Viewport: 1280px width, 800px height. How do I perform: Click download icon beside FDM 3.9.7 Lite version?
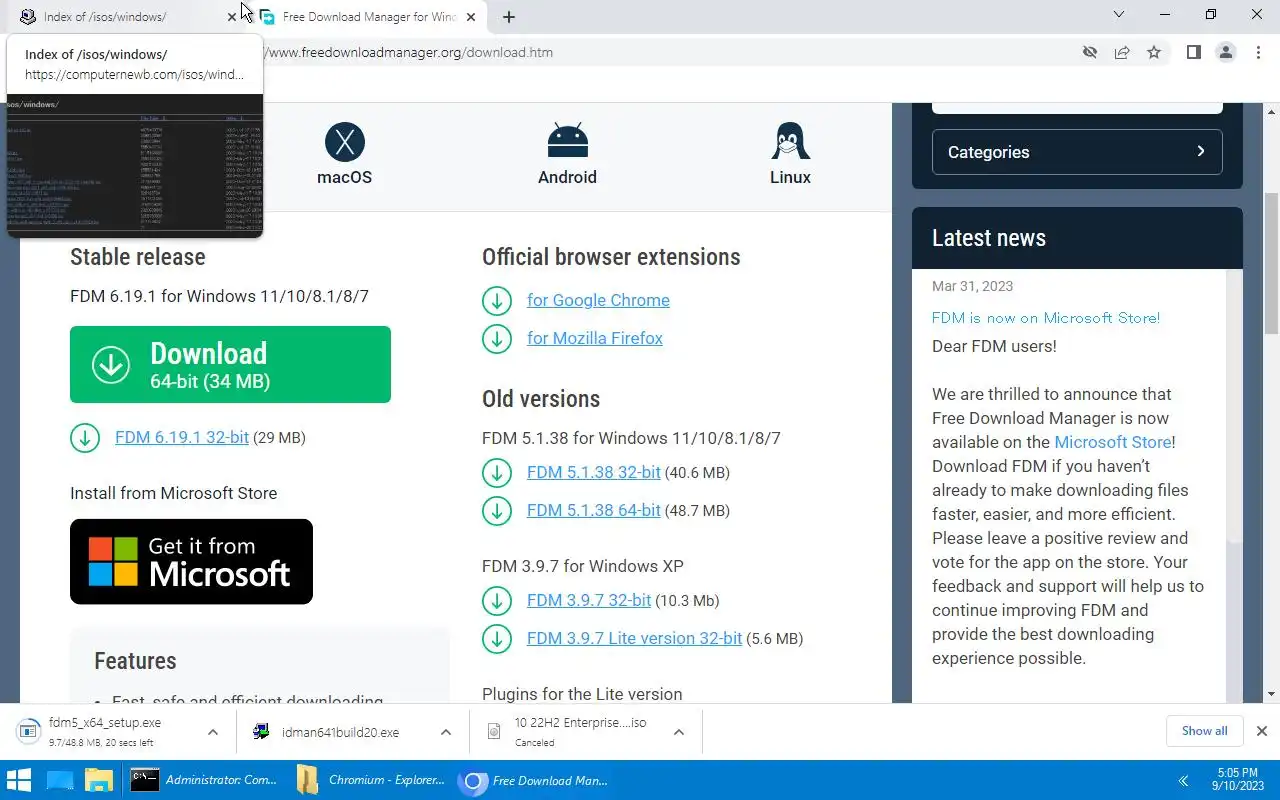497,638
